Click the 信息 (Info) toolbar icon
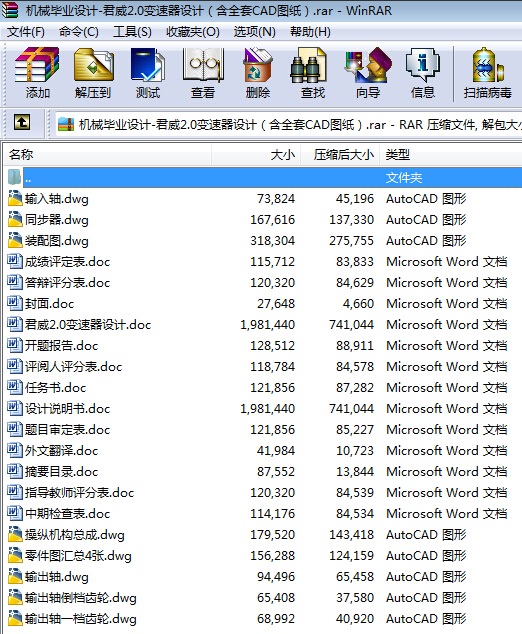522x634 pixels. click(x=423, y=65)
